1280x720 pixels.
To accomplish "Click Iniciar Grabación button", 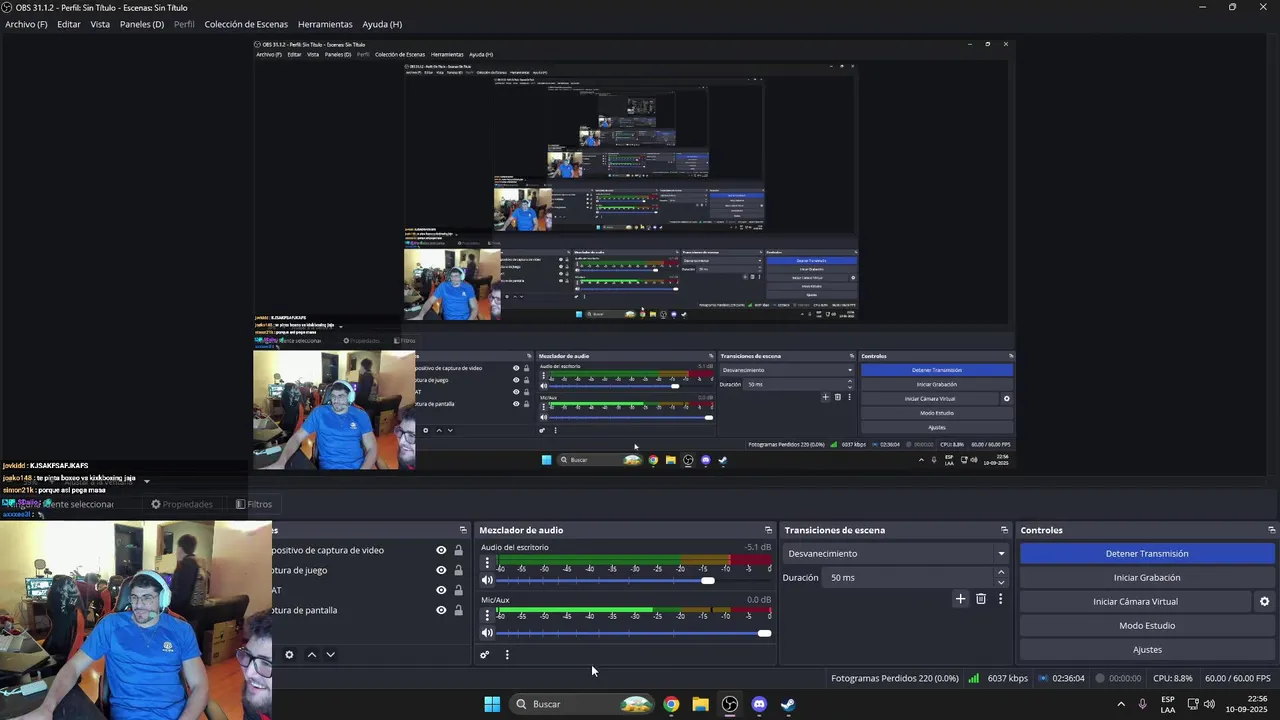I will [1147, 577].
